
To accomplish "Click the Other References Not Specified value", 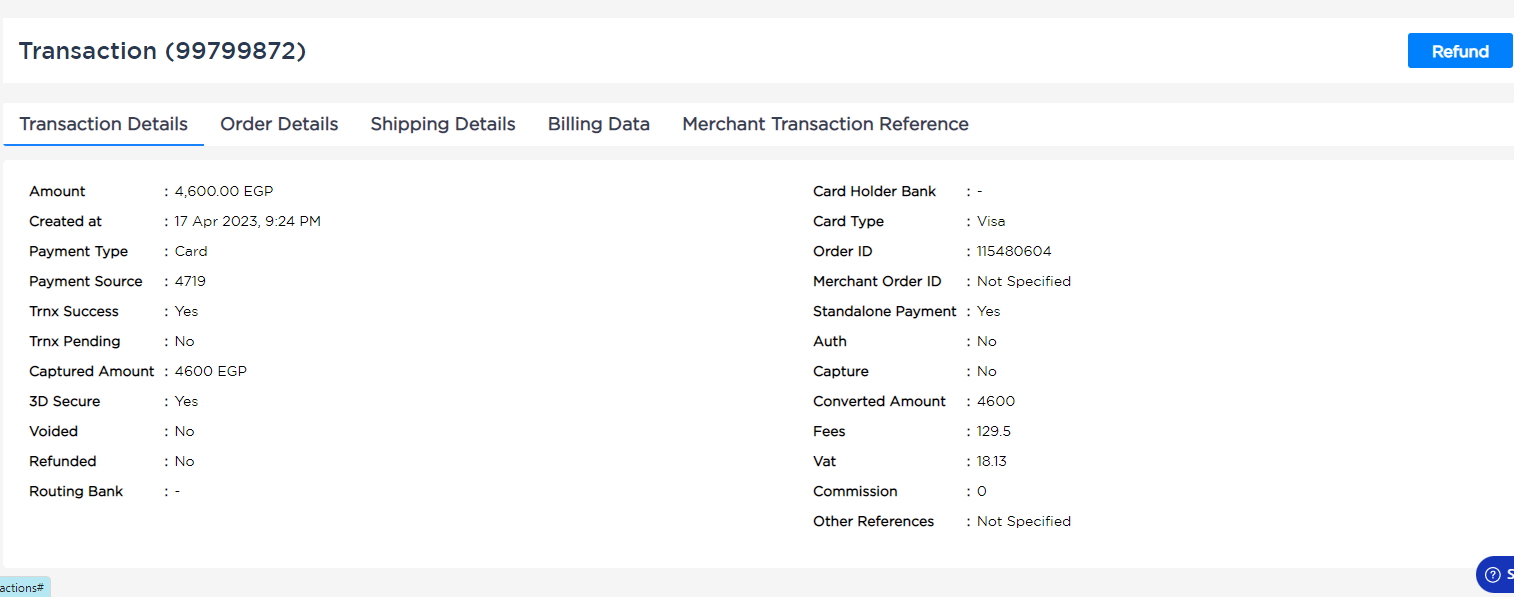I will pos(1024,521).
